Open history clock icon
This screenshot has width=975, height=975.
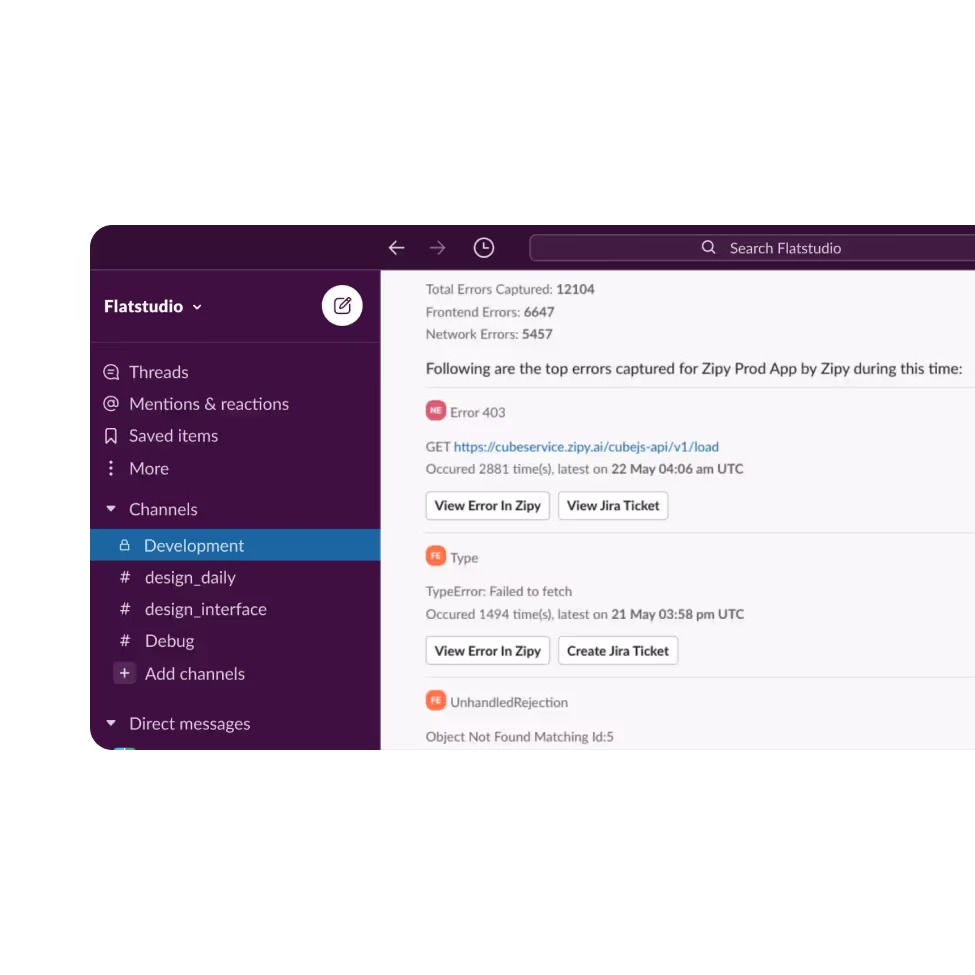(x=484, y=247)
